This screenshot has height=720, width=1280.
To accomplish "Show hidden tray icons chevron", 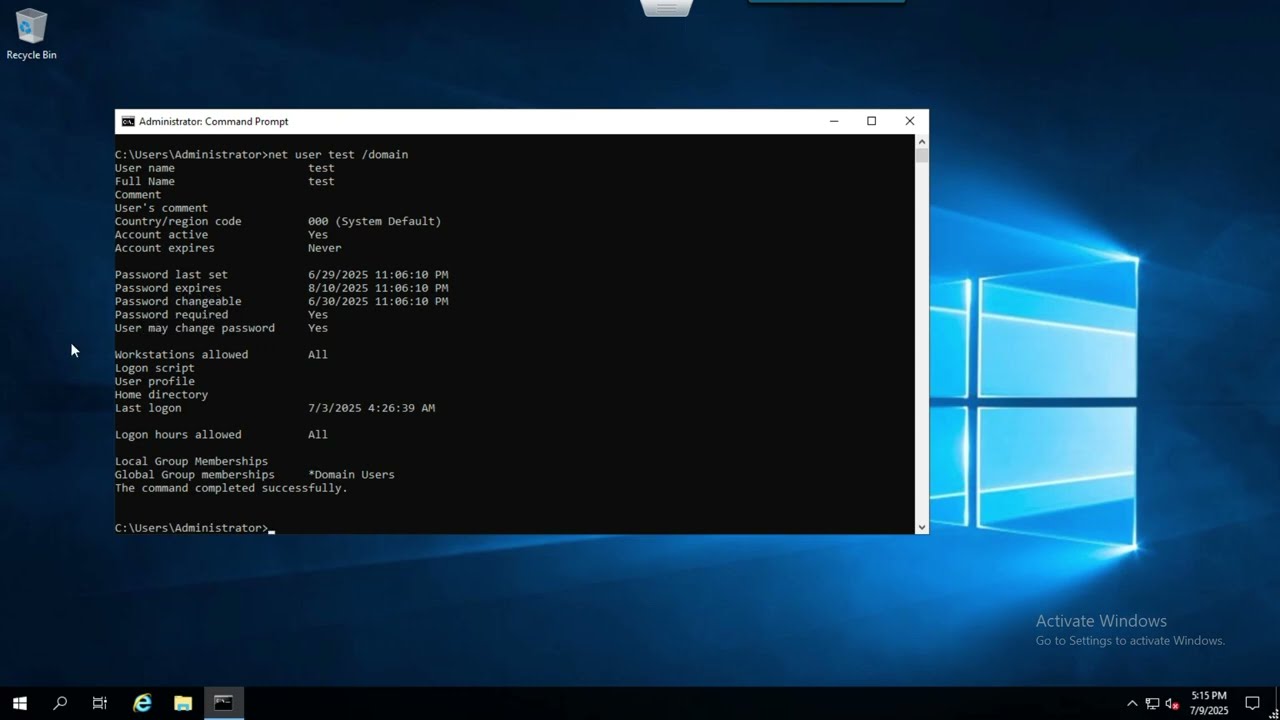I will pyautogui.click(x=1132, y=703).
